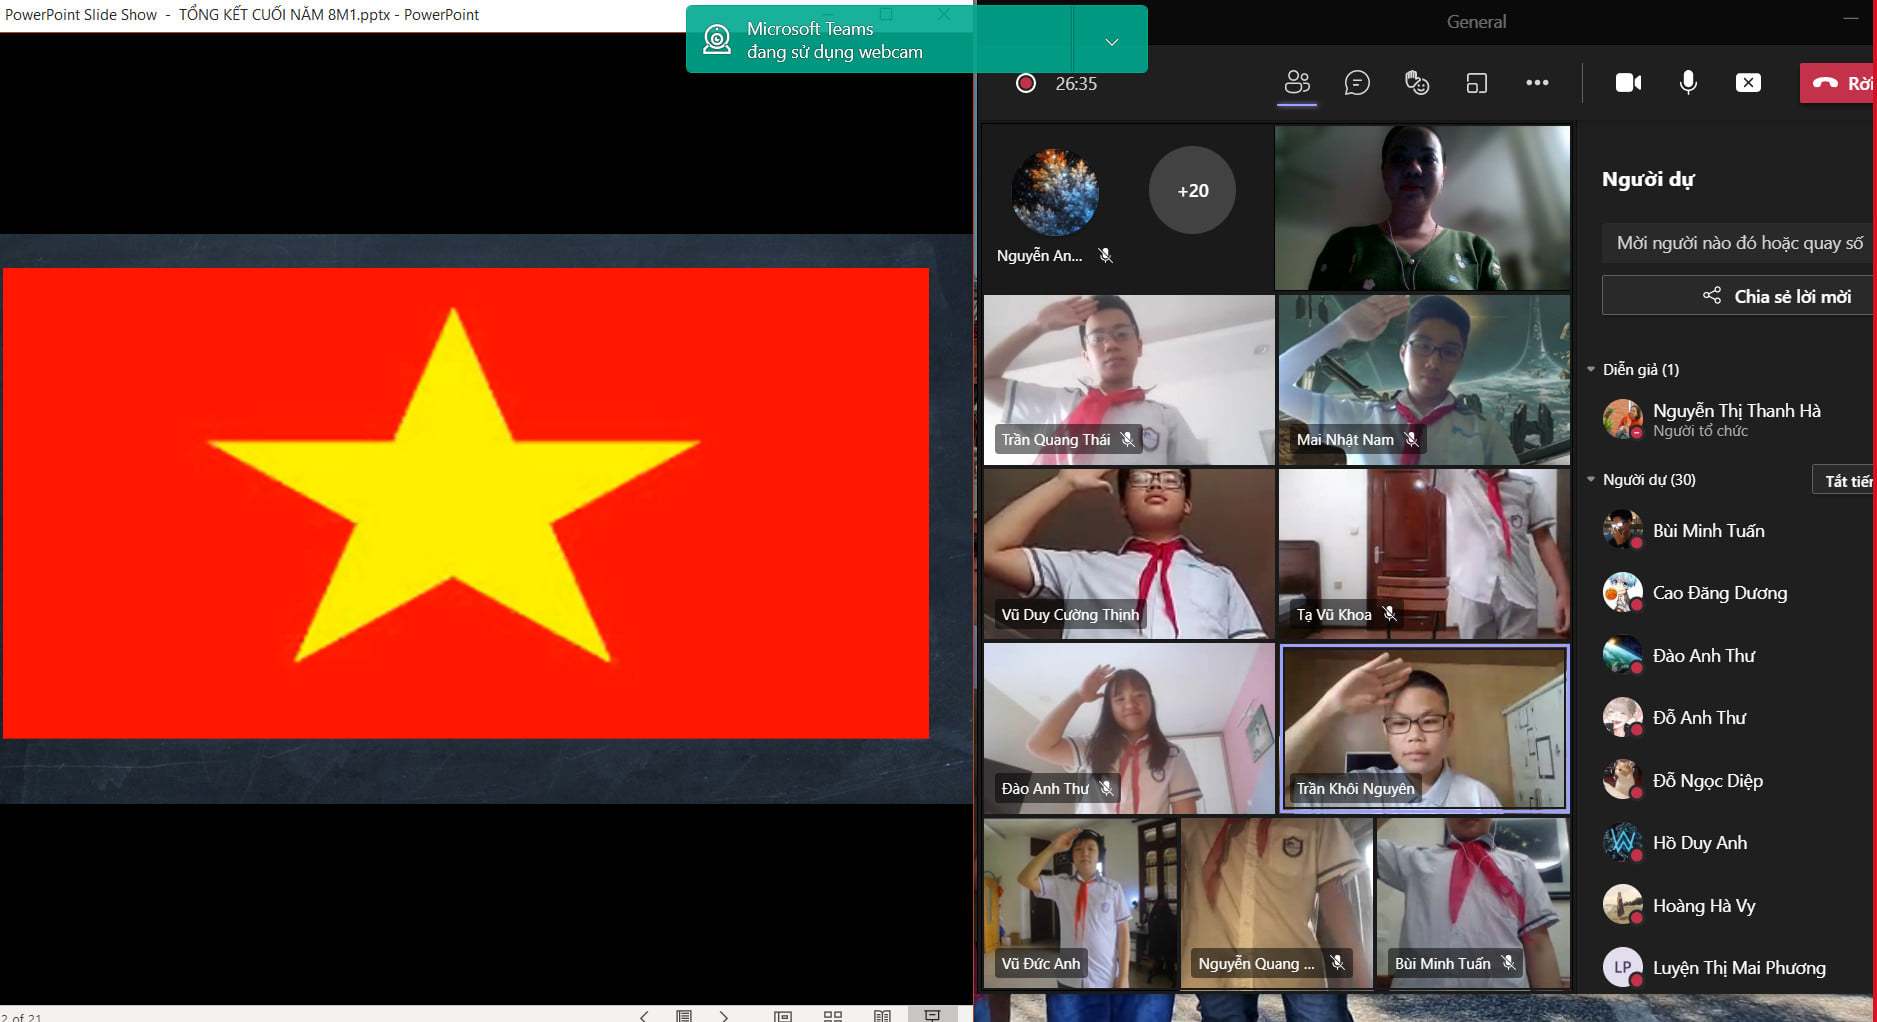1877x1022 pixels.
Task: Click the red Rời leave button
Action: [1840, 83]
